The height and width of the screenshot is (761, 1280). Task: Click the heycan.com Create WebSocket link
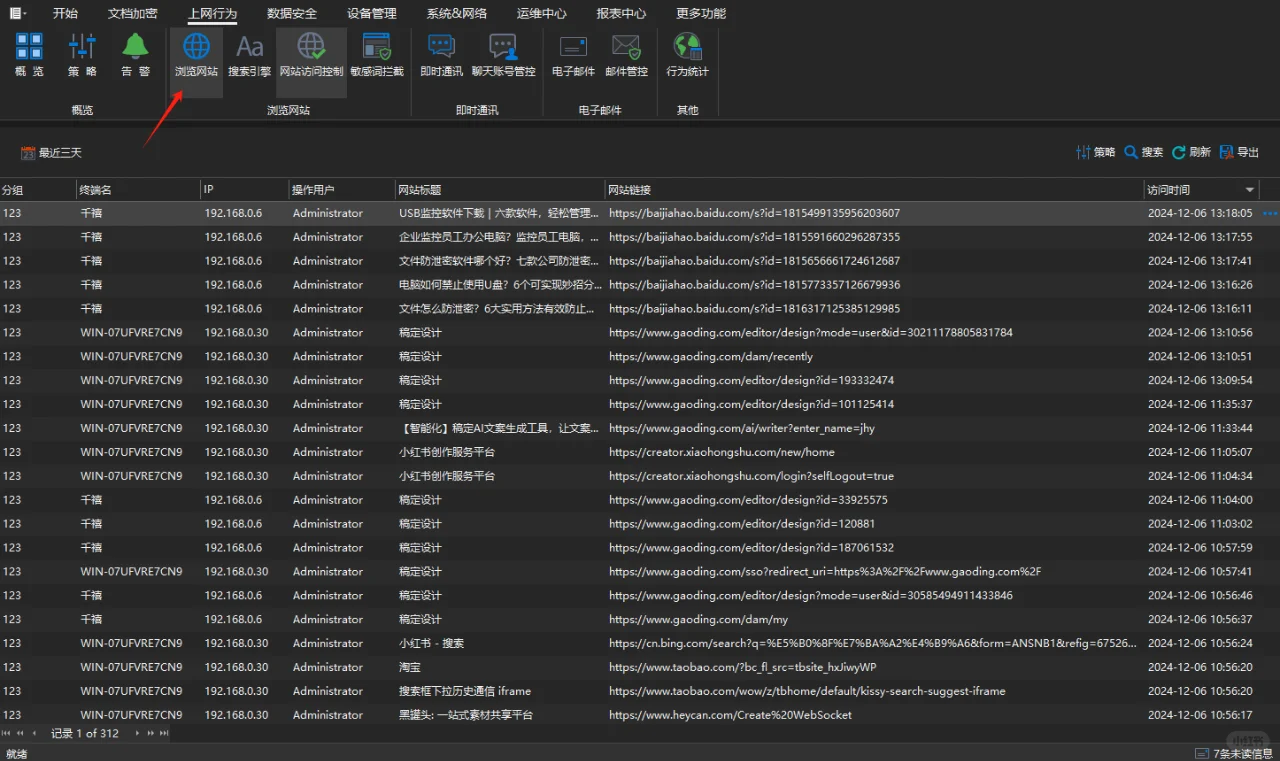pos(731,716)
